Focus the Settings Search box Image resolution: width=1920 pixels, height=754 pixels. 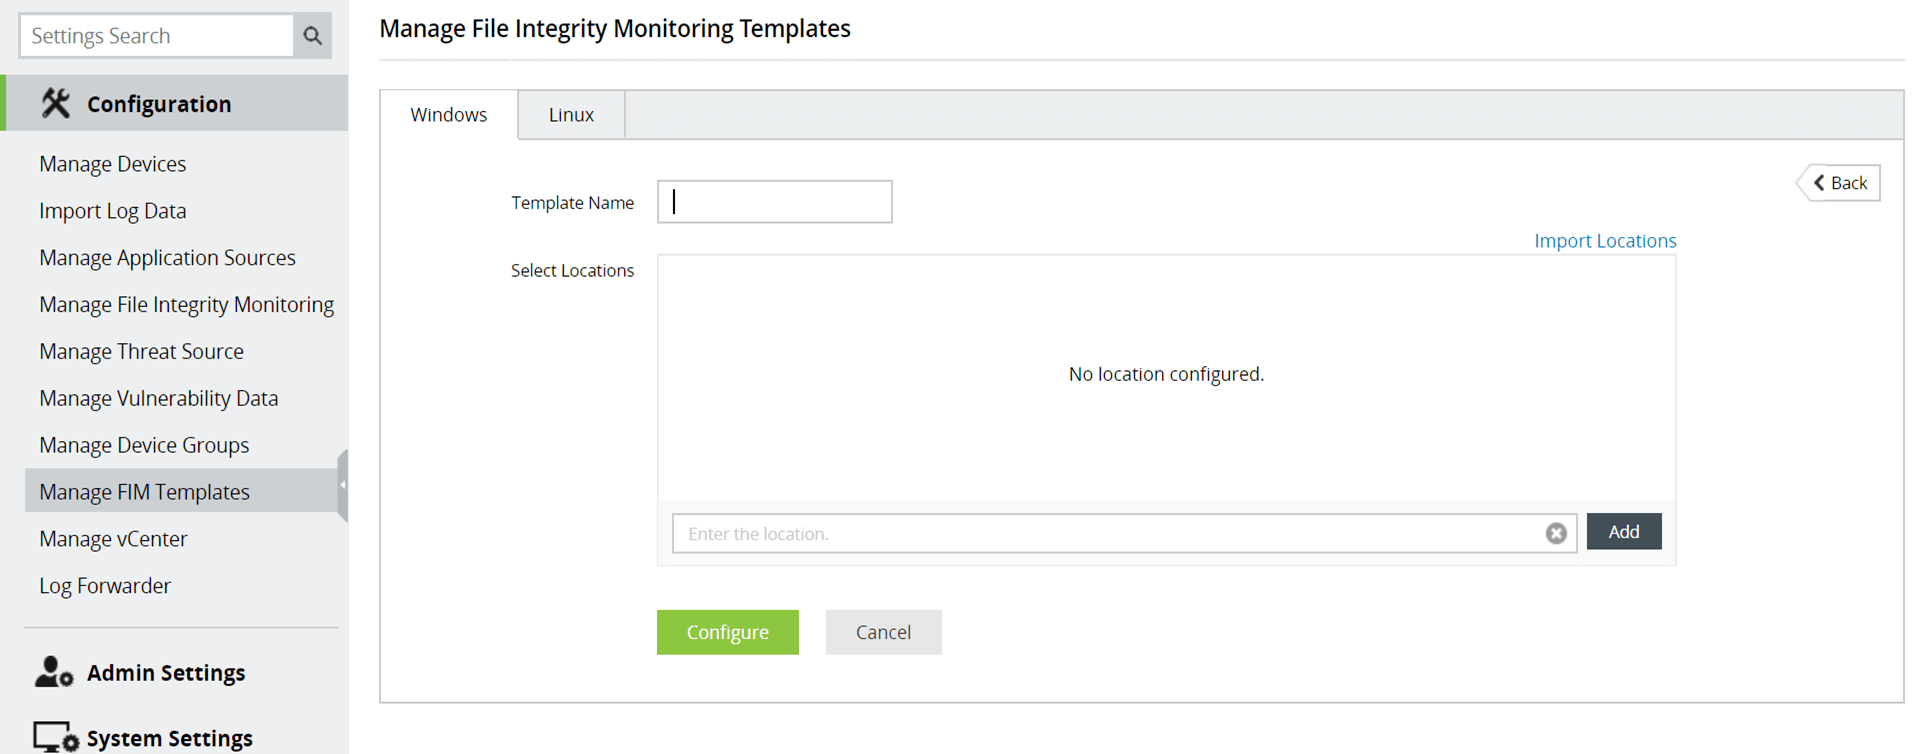point(157,36)
